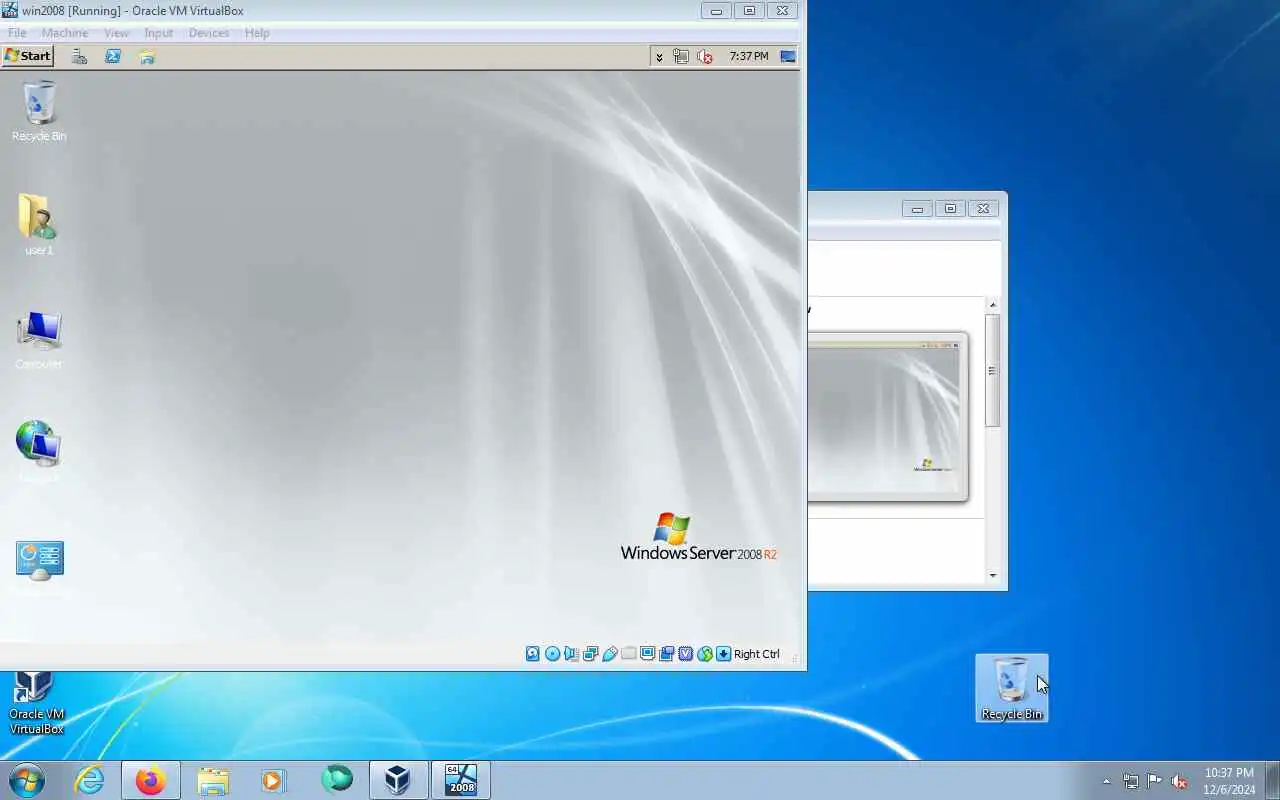Click the mouse integration status icon
The image size is (1280, 800).
(x=705, y=654)
